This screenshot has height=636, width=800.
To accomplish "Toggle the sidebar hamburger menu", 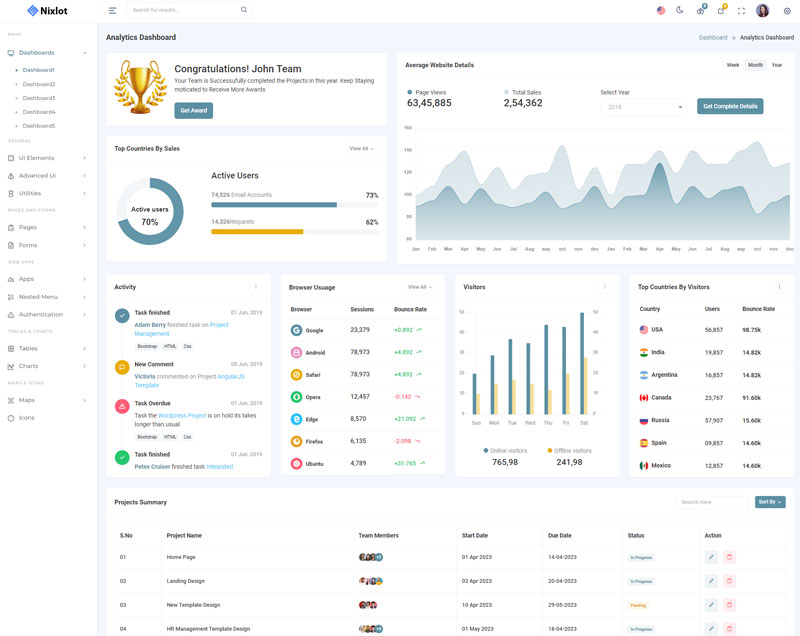I will [112, 10].
